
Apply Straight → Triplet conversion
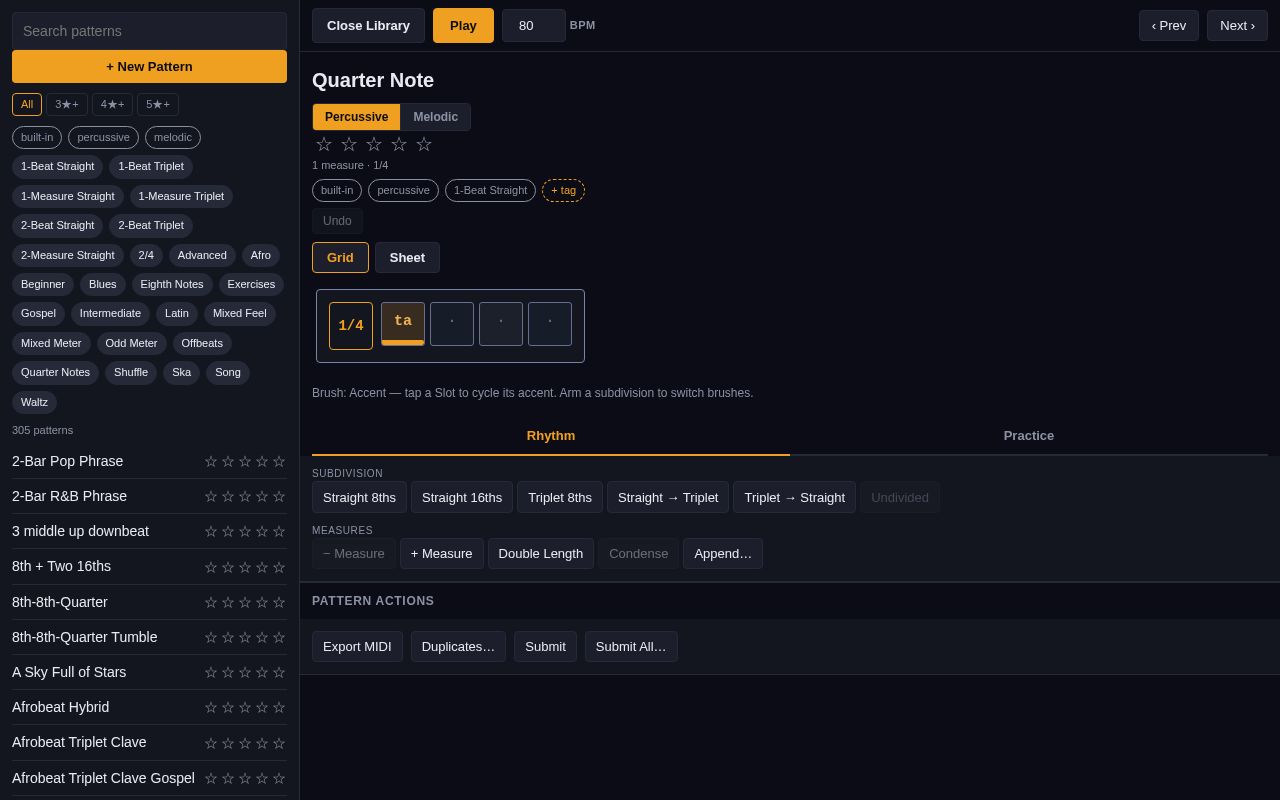coord(668,497)
